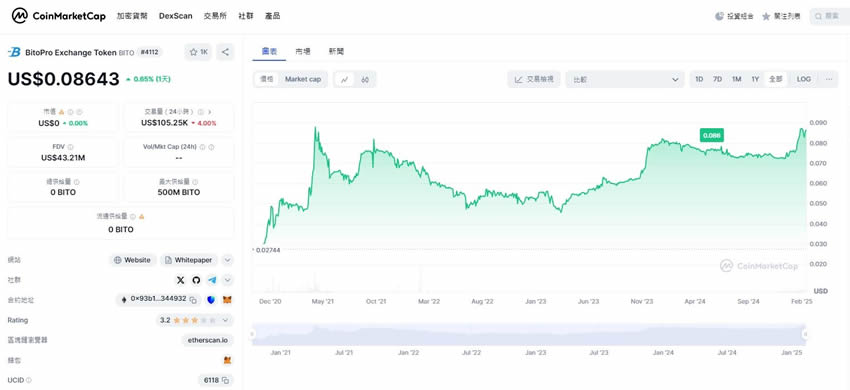Toggle the LOG scale button
The height and width of the screenshot is (390, 850).
pyautogui.click(x=804, y=79)
